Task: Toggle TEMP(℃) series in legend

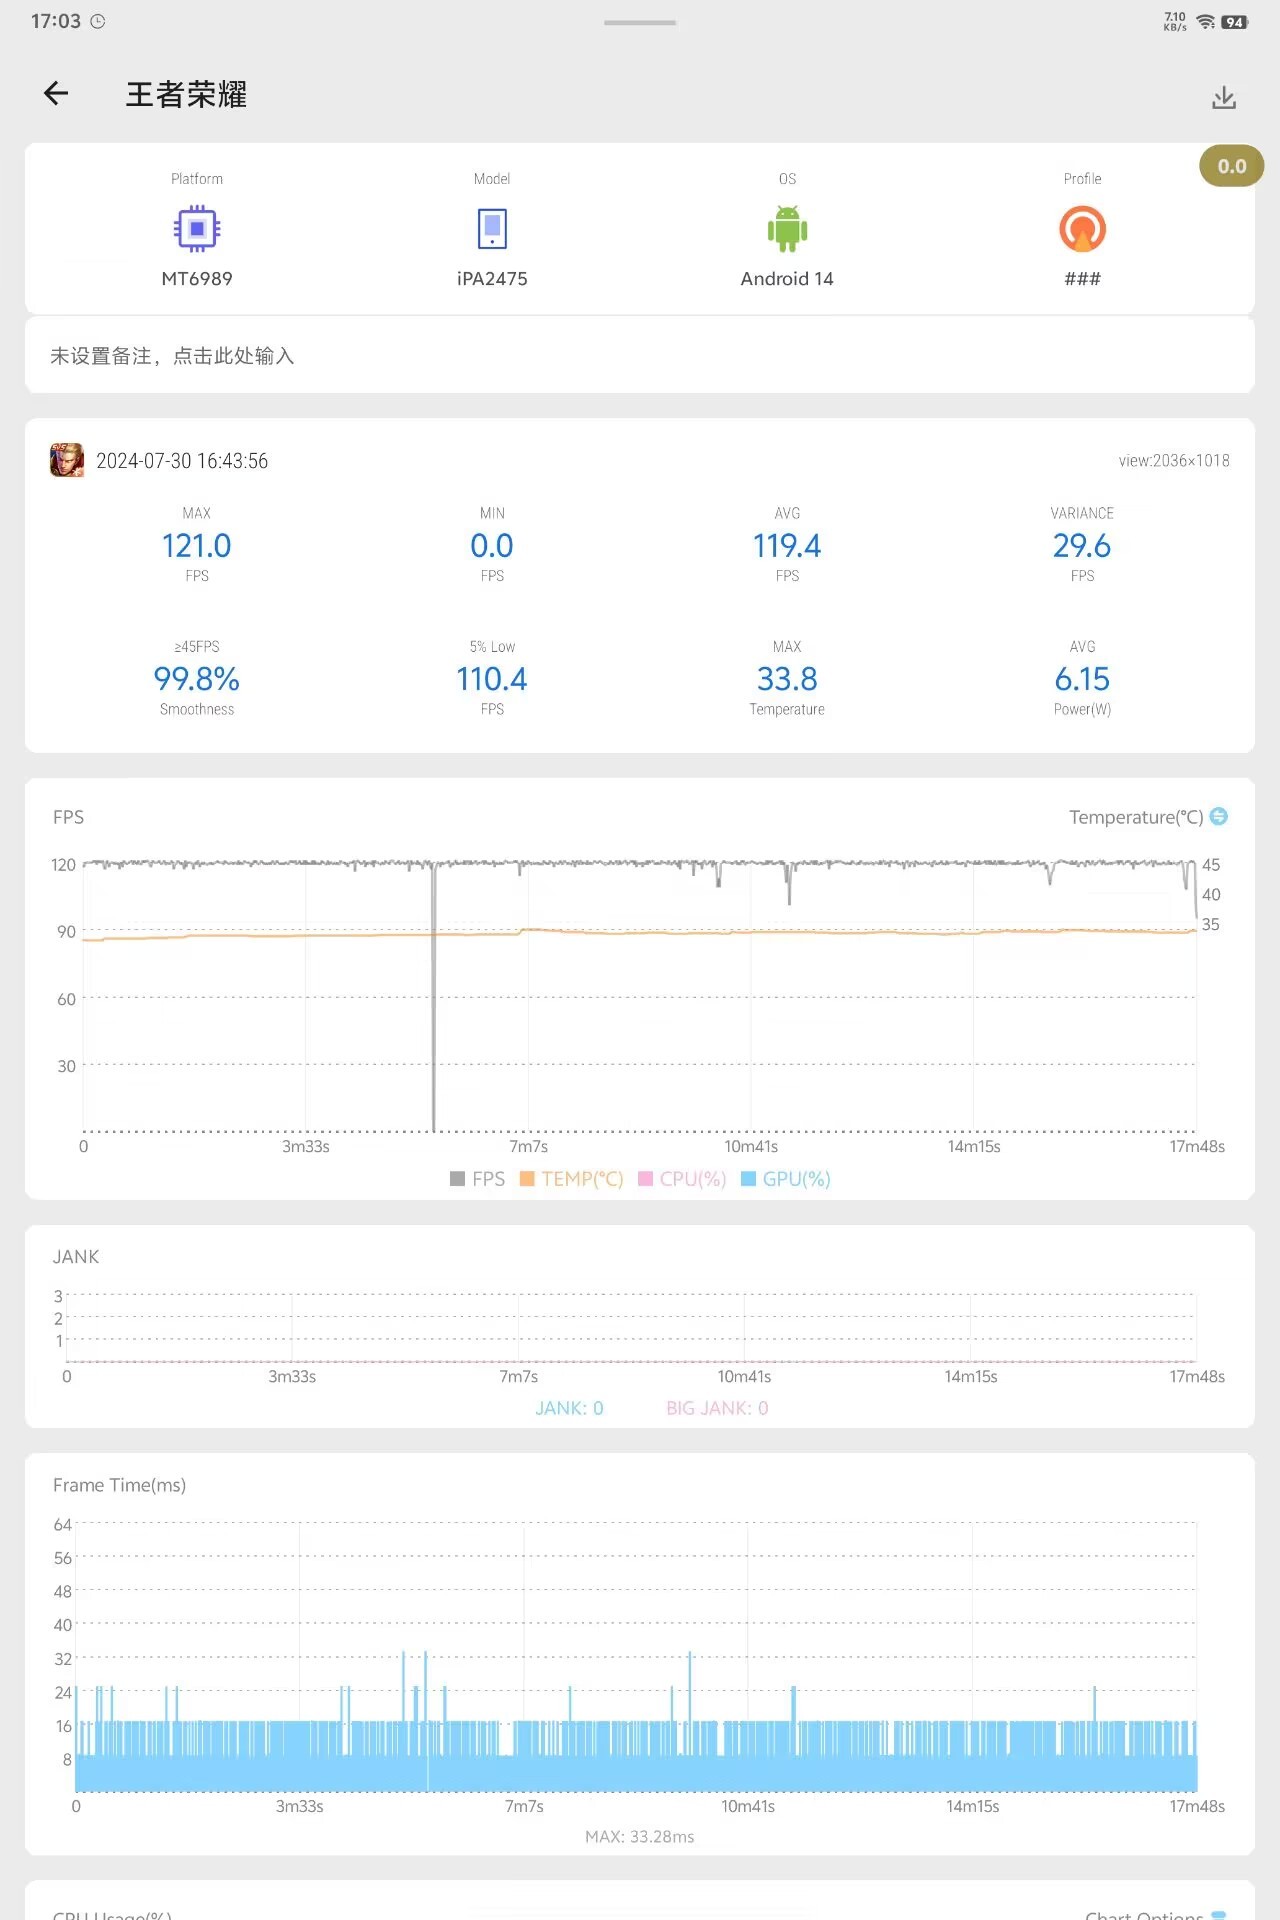Action: (x=571, y=1179)
